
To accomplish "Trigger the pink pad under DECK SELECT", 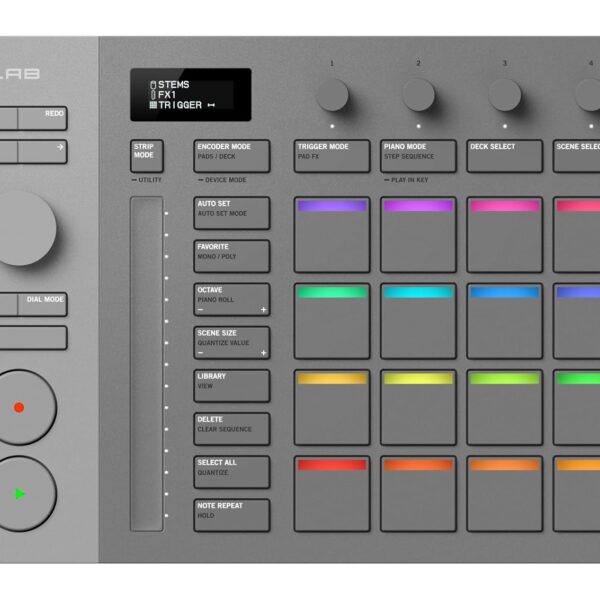I will 505,235.
